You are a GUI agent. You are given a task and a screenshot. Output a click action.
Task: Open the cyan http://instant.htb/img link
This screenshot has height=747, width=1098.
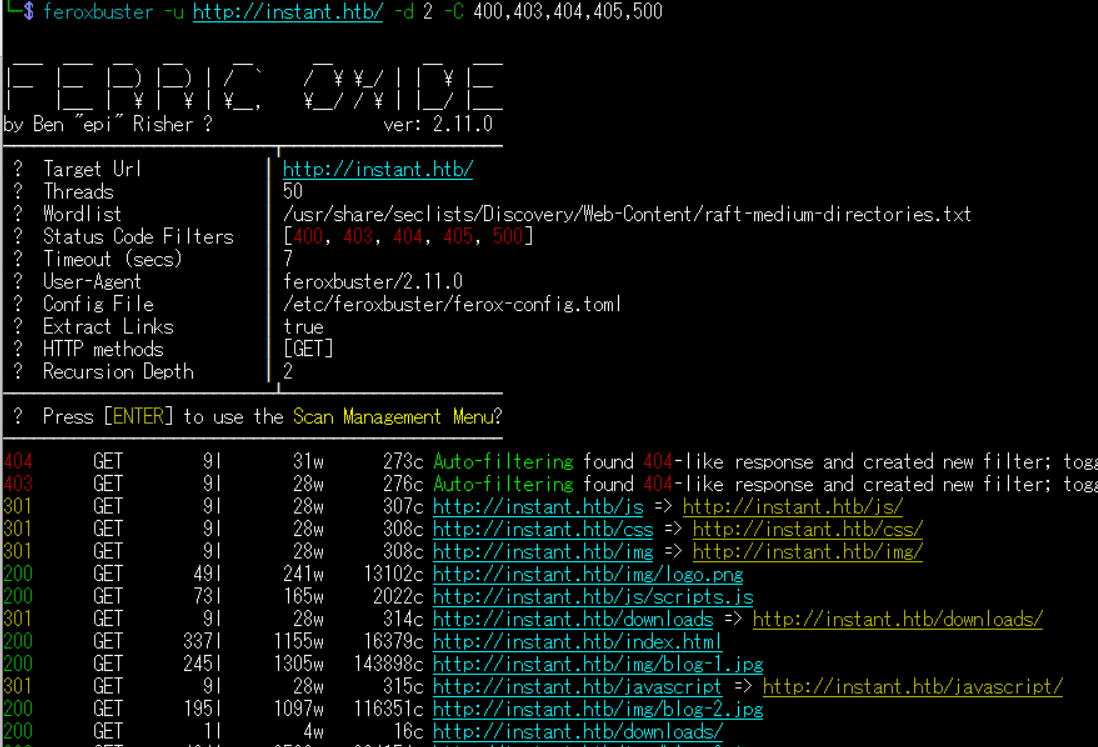[542, 552]
